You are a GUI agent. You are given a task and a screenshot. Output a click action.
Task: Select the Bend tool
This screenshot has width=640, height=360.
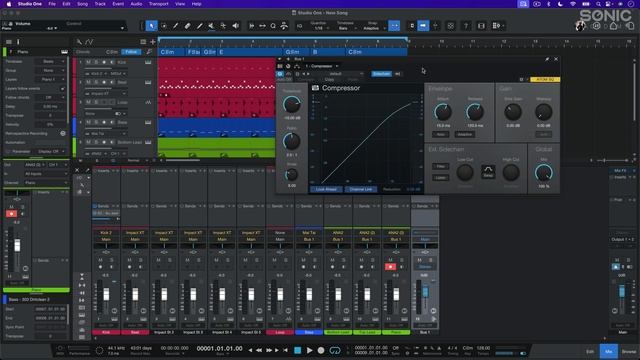pos(223,26)
